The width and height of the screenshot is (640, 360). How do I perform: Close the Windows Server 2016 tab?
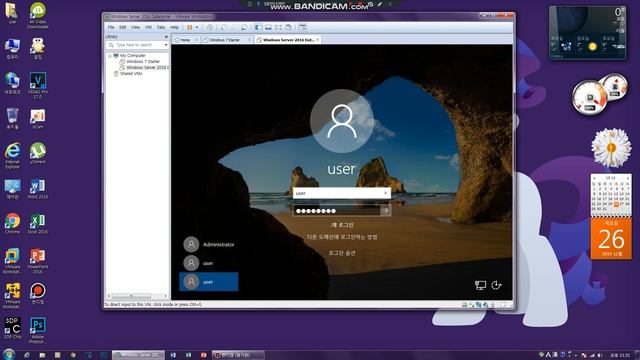[x=318, y=40]
